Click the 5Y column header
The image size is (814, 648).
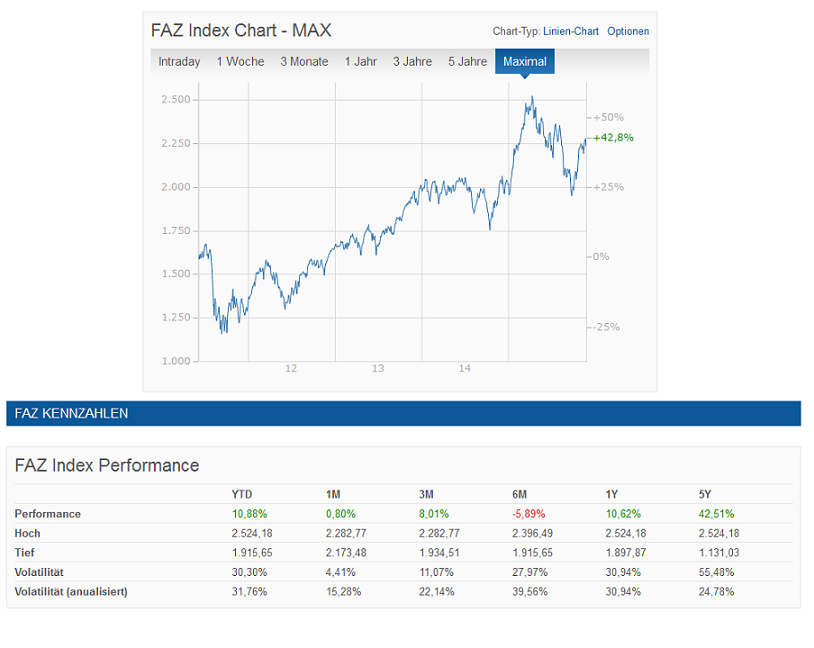pyautogui.click(x=705, y=494)
